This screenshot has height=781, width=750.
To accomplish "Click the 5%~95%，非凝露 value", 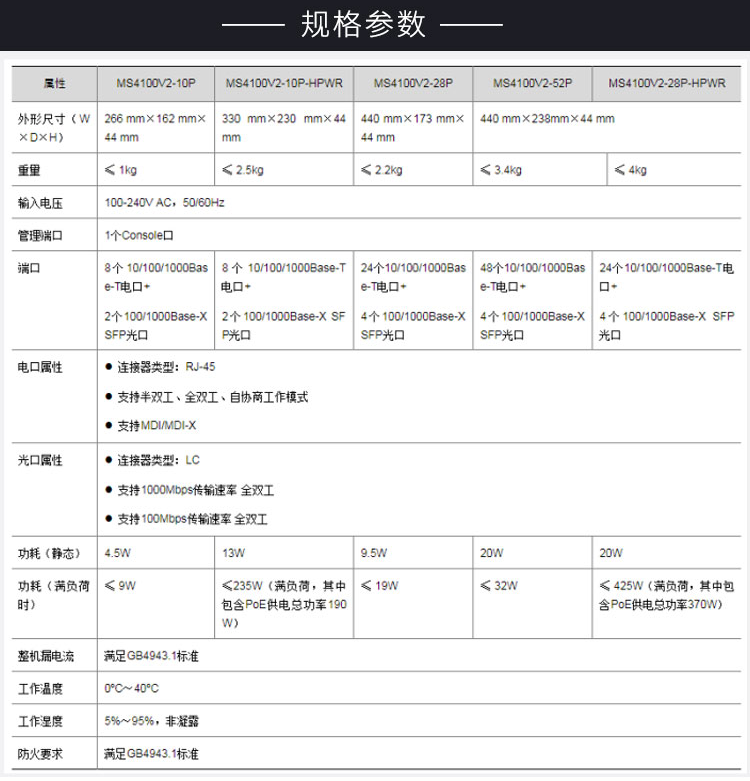I will click(x=151, y=721).
